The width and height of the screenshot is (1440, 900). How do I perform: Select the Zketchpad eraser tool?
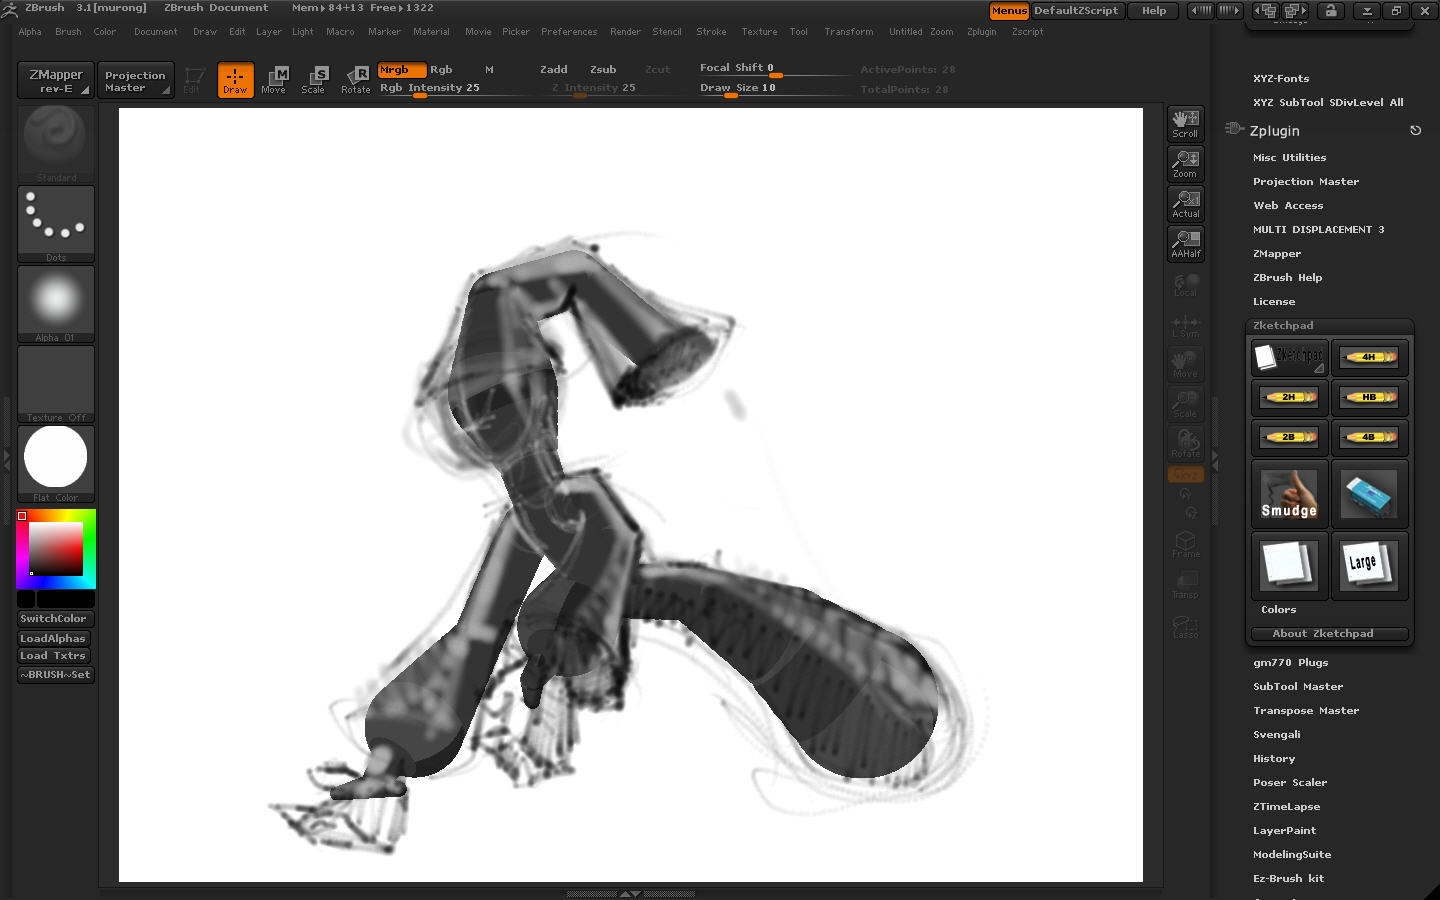[1369, 495]
